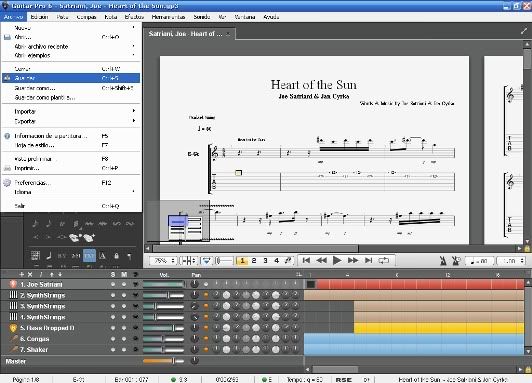Jump to the last bar
The width and height of the screenshot is (532, 383).
pyautogui.click(x=368, y=261)
